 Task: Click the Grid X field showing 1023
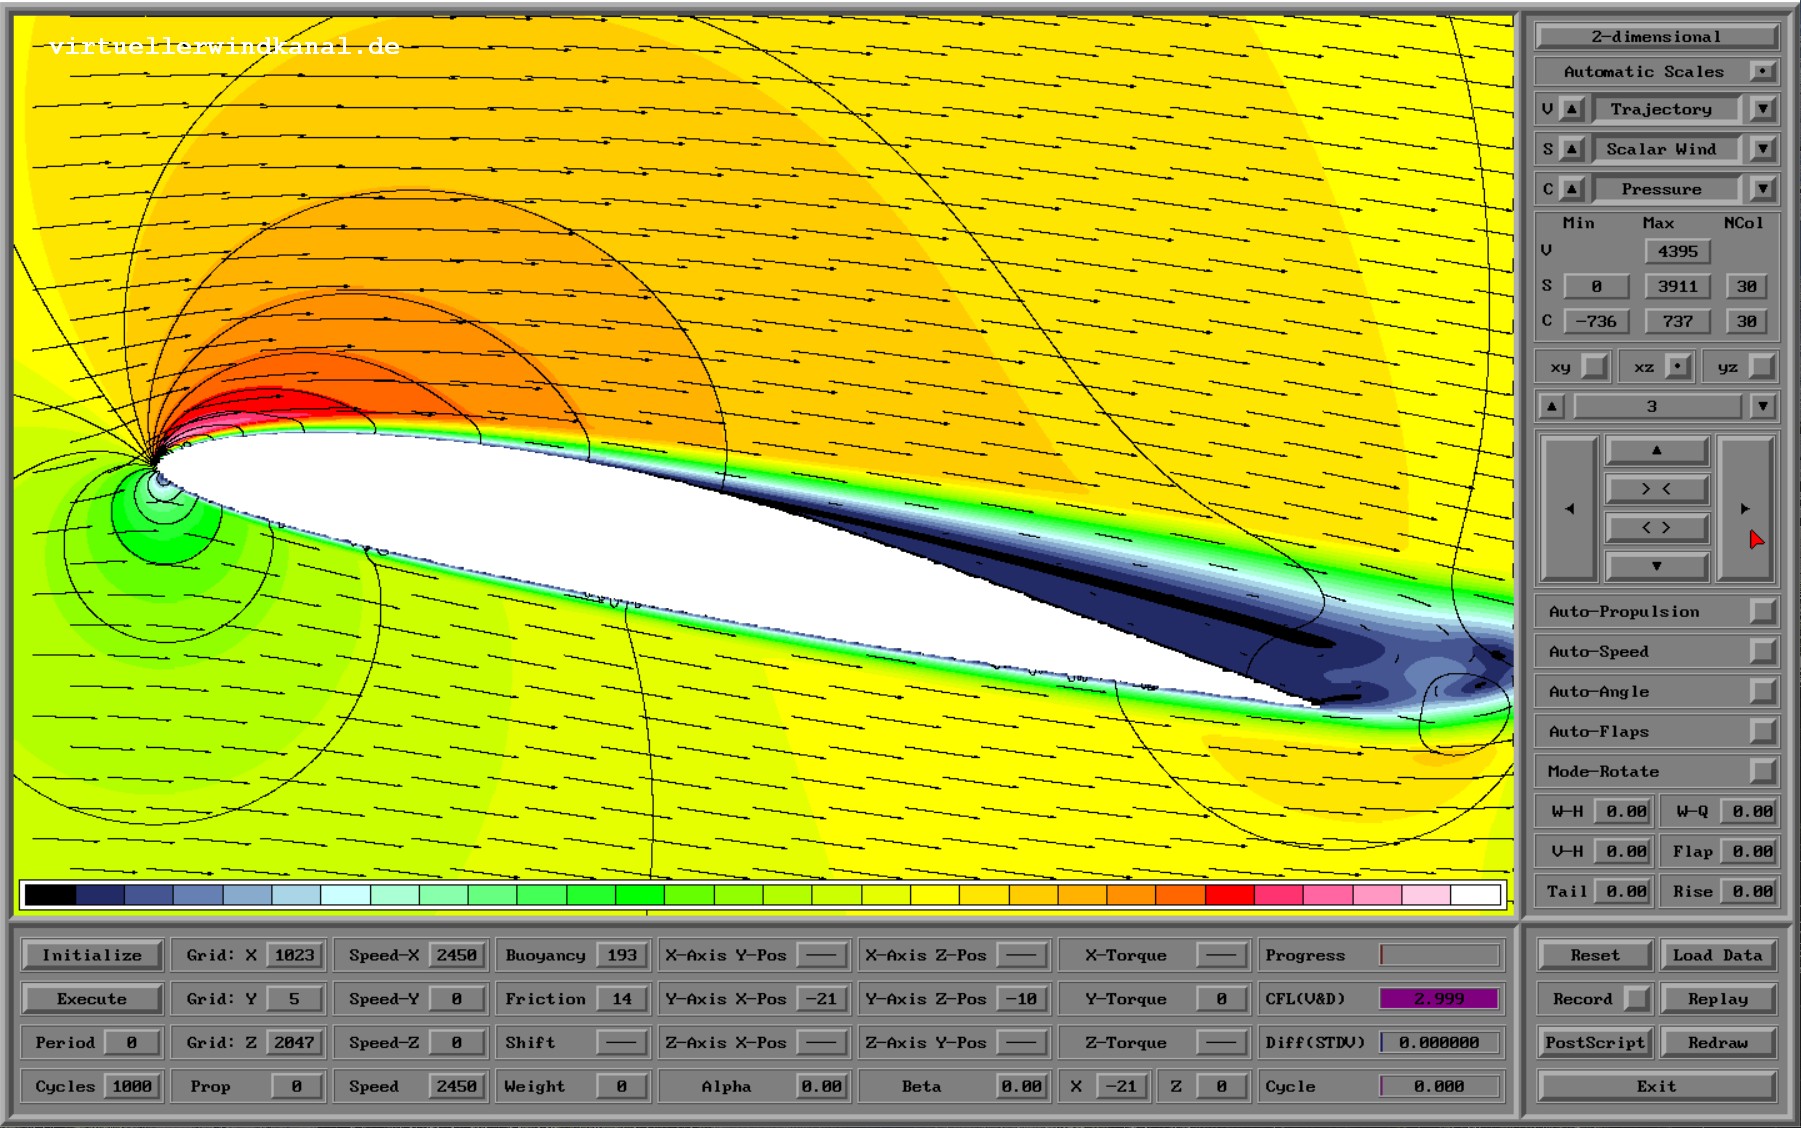(294, 955)
